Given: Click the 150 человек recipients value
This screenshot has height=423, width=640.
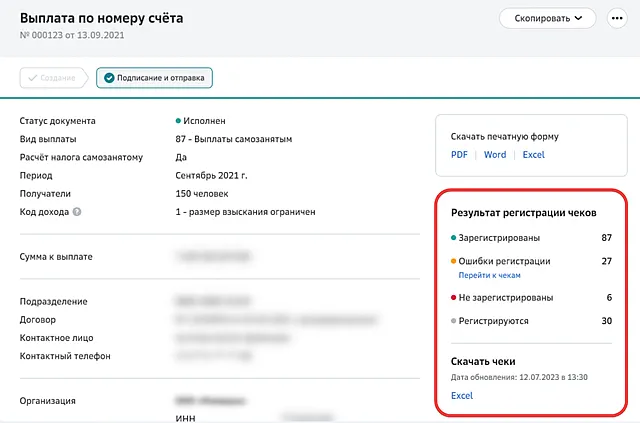Looking at the screenshot, I should (202, 194).
